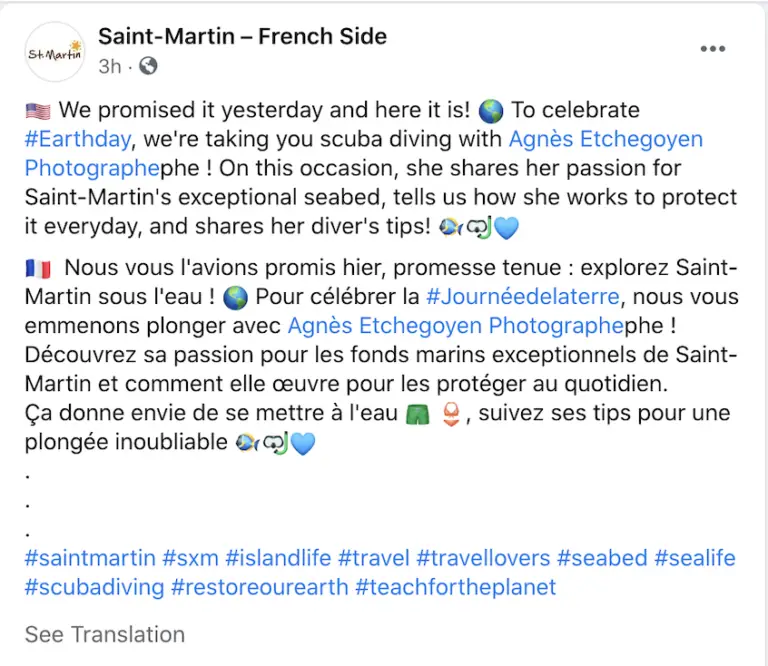
Task: Open the #Earthday hashtag
Action: pyautogui.click(x=78, y=139)
